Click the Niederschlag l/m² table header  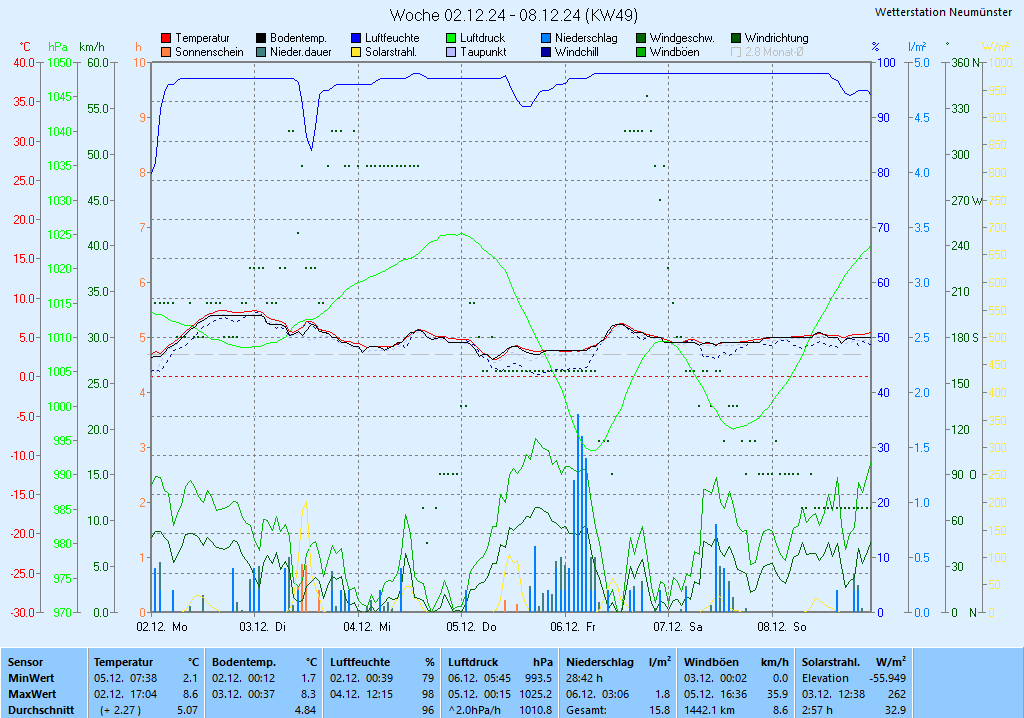coord(618,662)
